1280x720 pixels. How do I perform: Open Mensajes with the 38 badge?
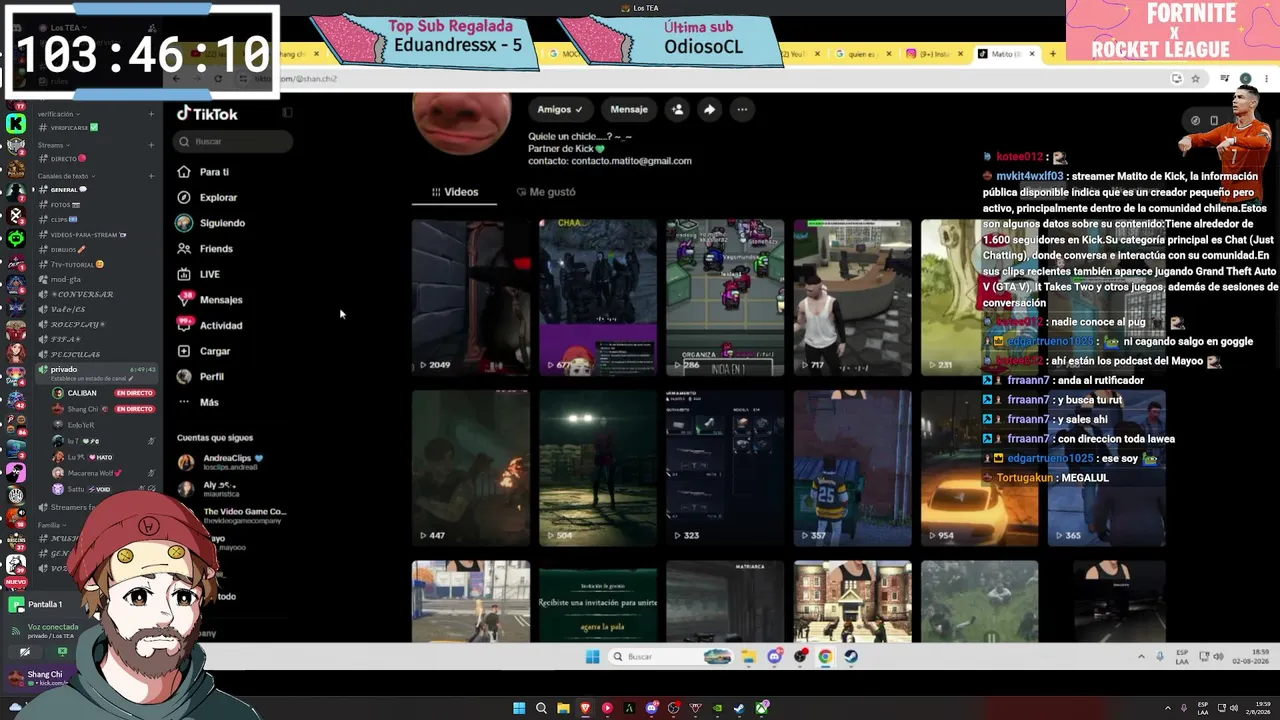[209, 300]
